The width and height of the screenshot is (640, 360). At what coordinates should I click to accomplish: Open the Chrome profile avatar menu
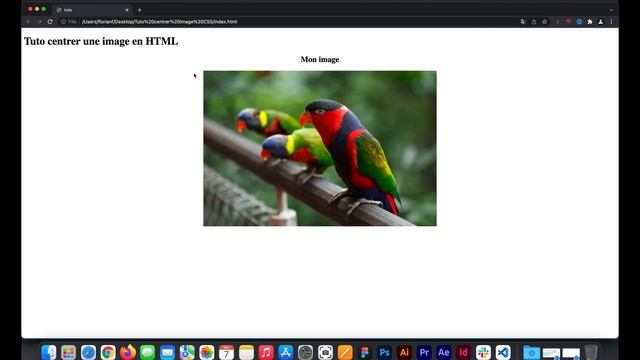tap(600, 22)
